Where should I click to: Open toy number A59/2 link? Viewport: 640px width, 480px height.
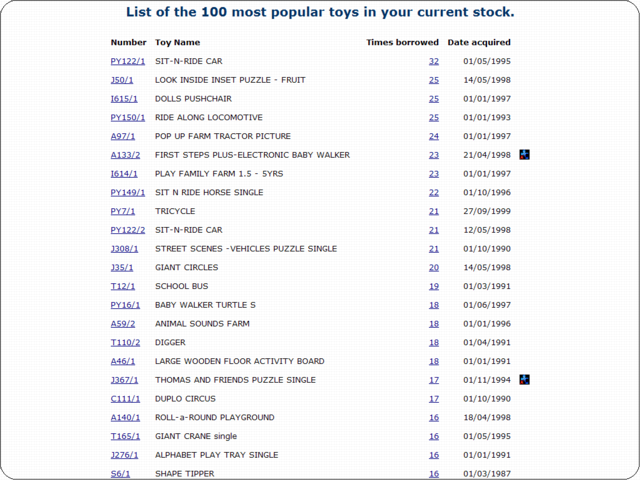click(122, 324)
